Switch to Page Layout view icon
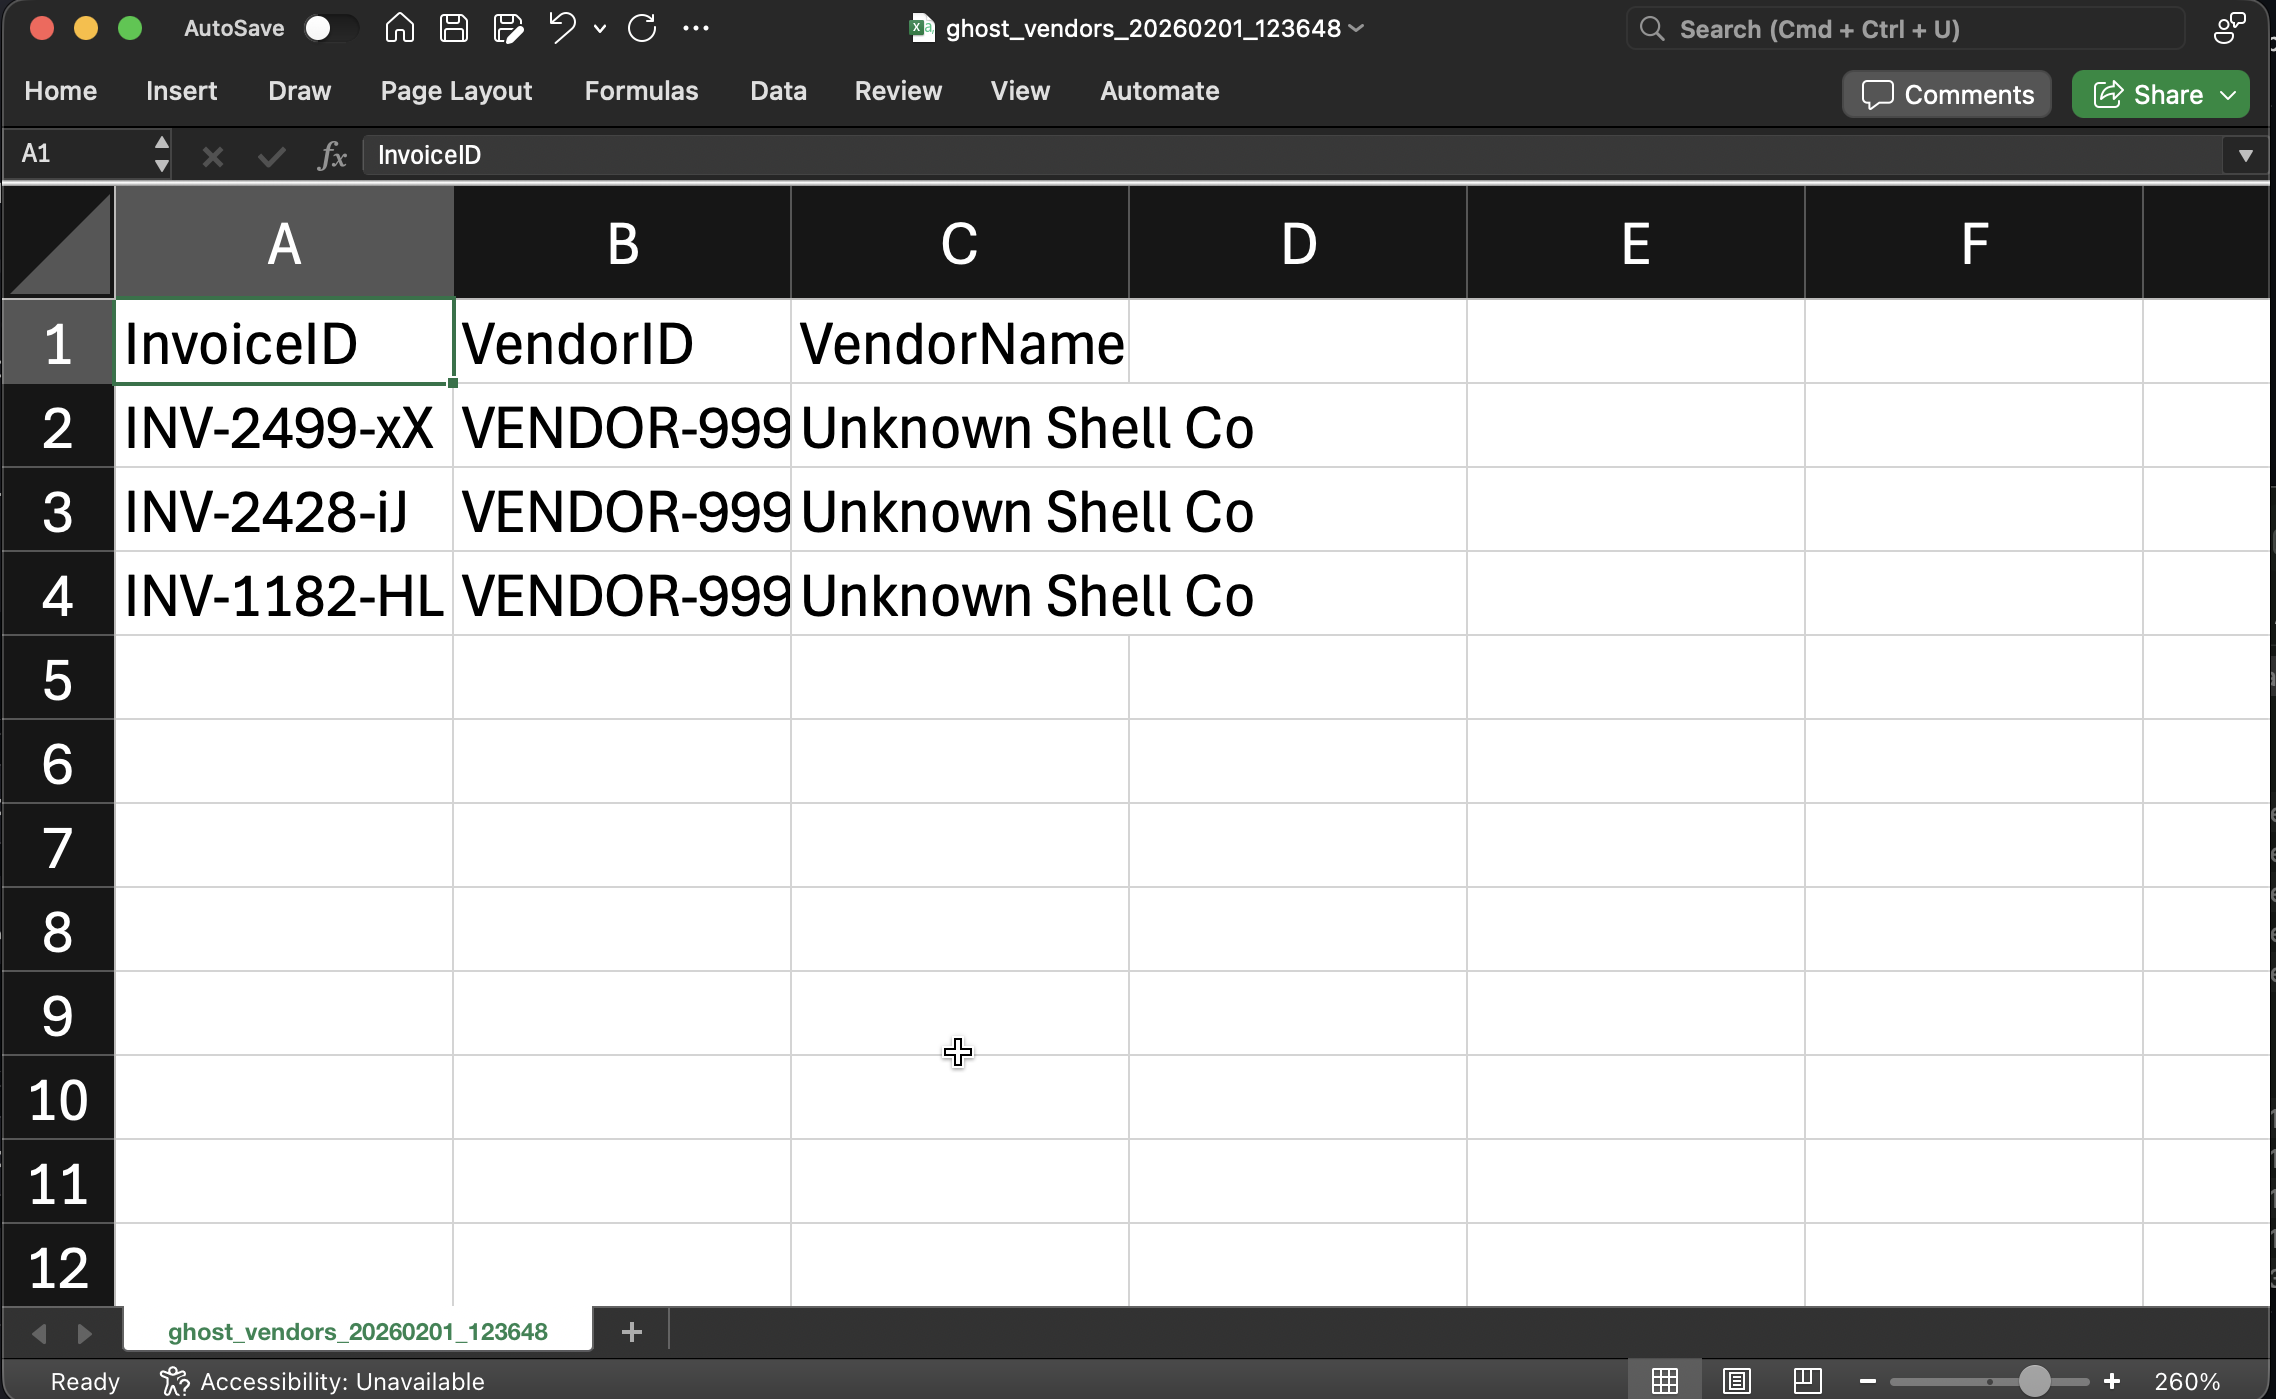2276x1399 pixels. 1737,1381
